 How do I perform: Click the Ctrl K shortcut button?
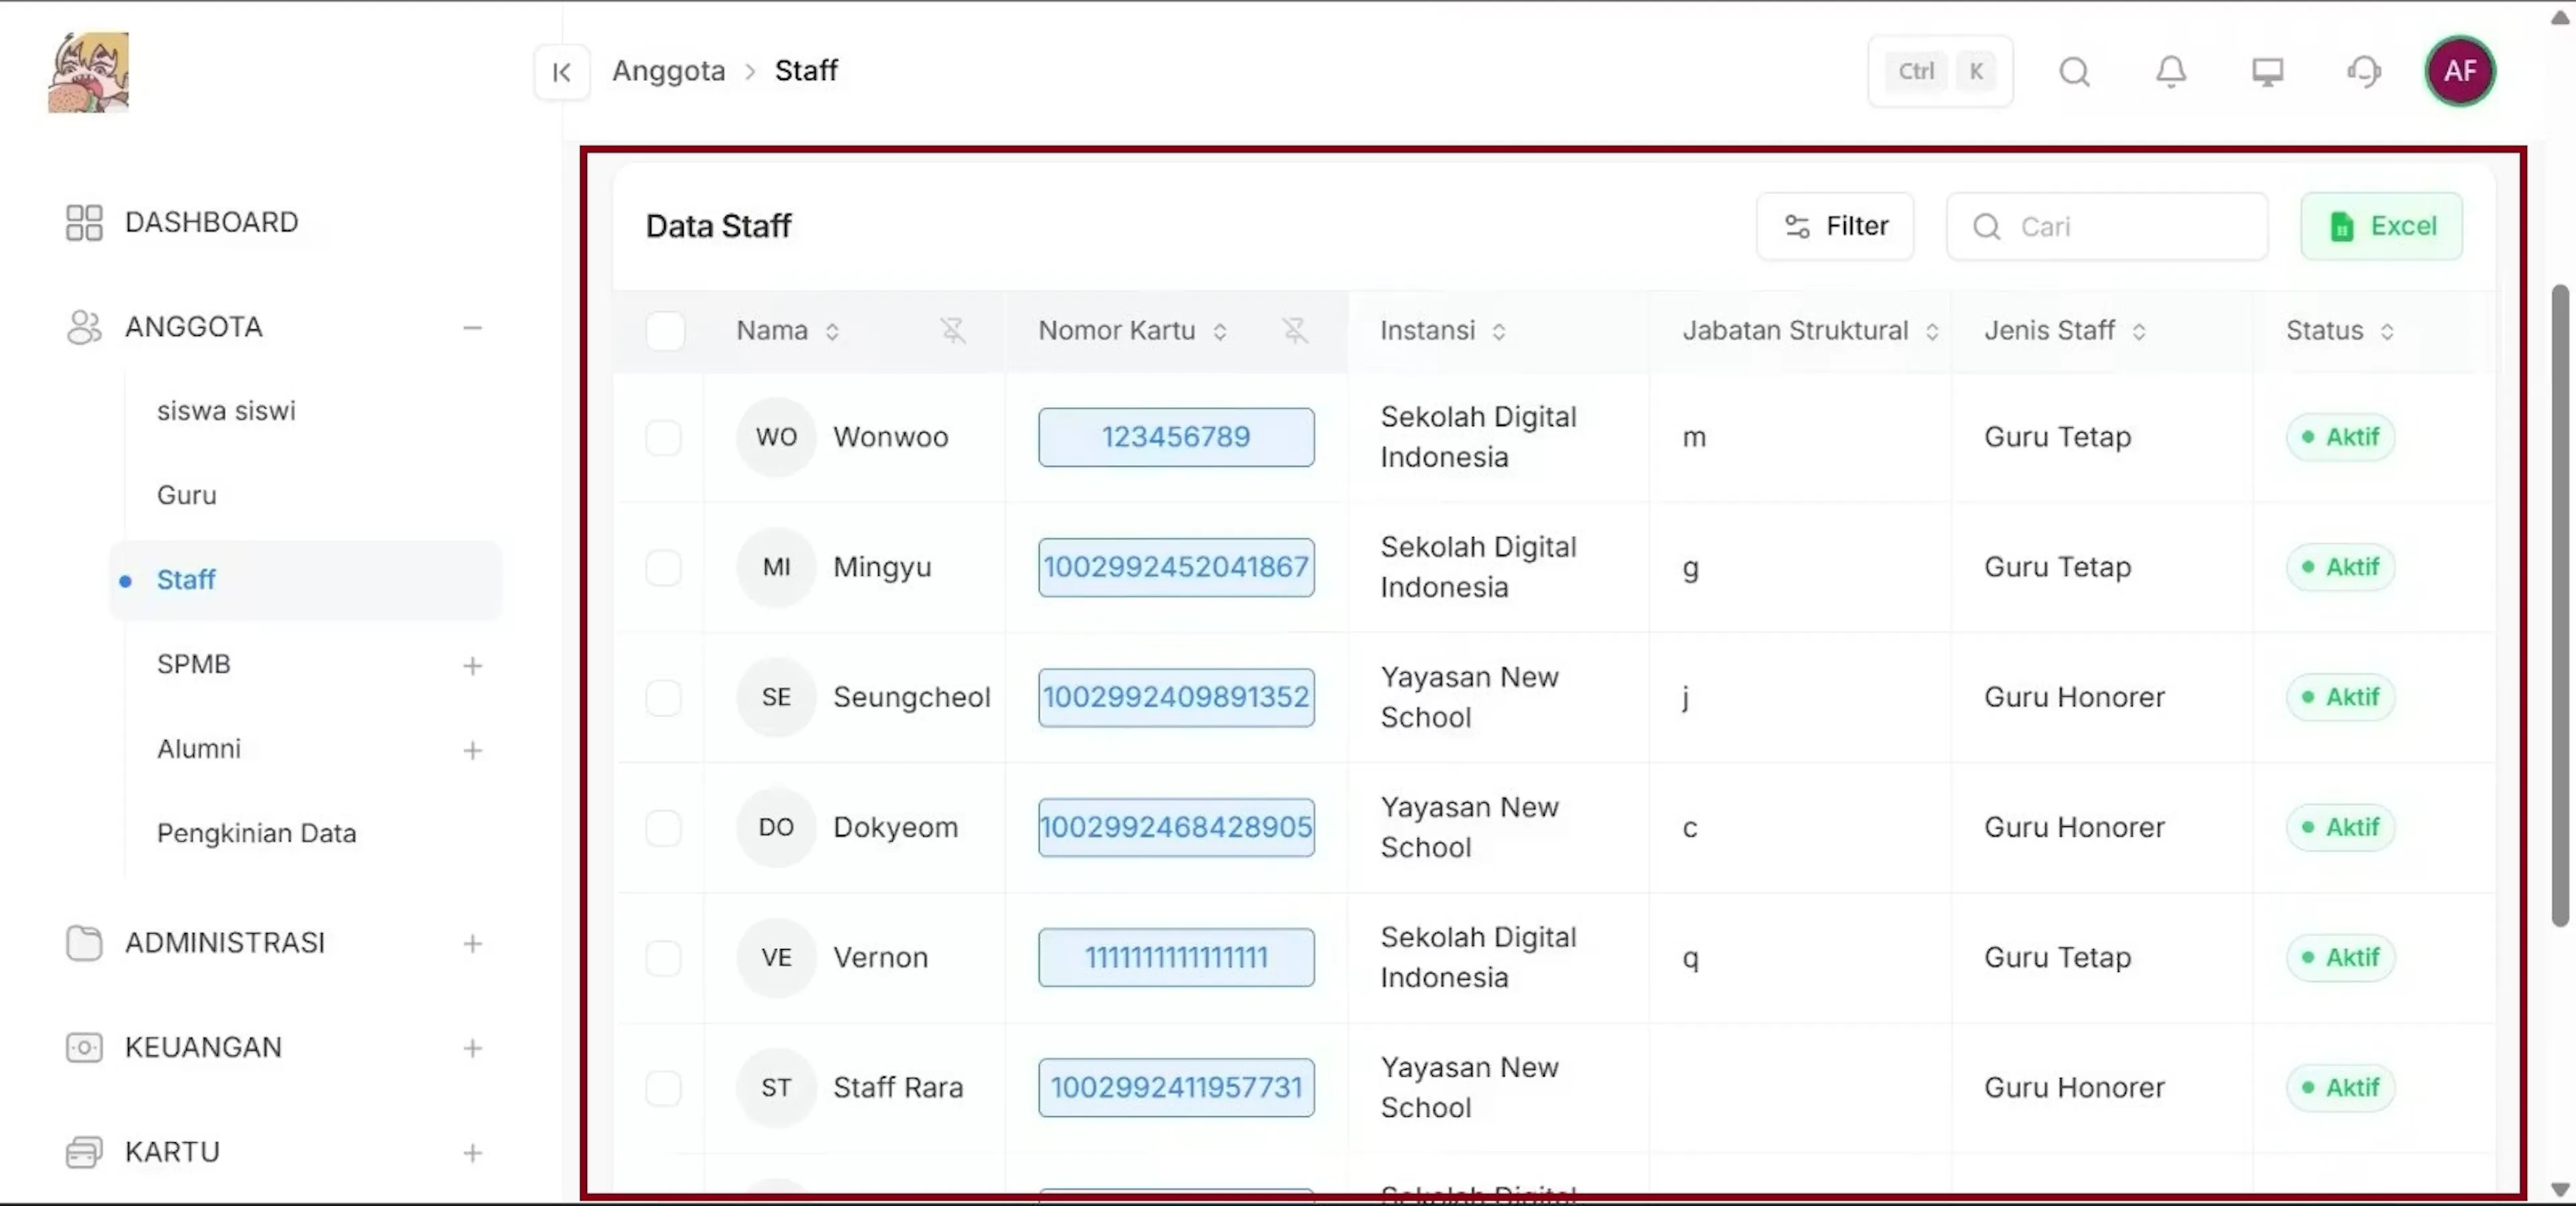click(x=1940, y=72)
